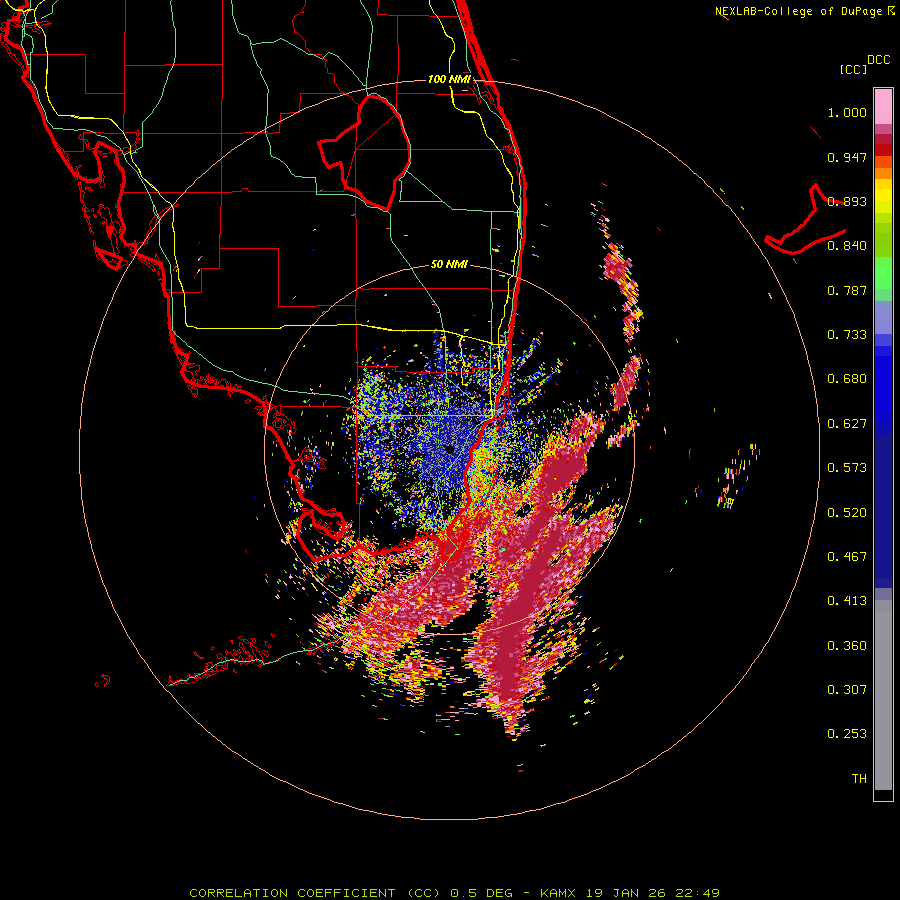The height and width of the screenshot is (900, 900).
Task: Click the 0.360 scale value
Action: click(847, 646)
